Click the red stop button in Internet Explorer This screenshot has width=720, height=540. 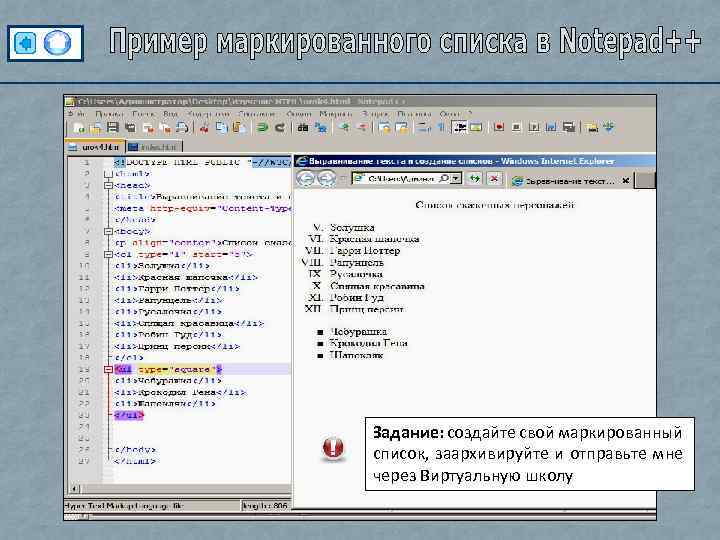pyautogui.click(x=494, y=178)
